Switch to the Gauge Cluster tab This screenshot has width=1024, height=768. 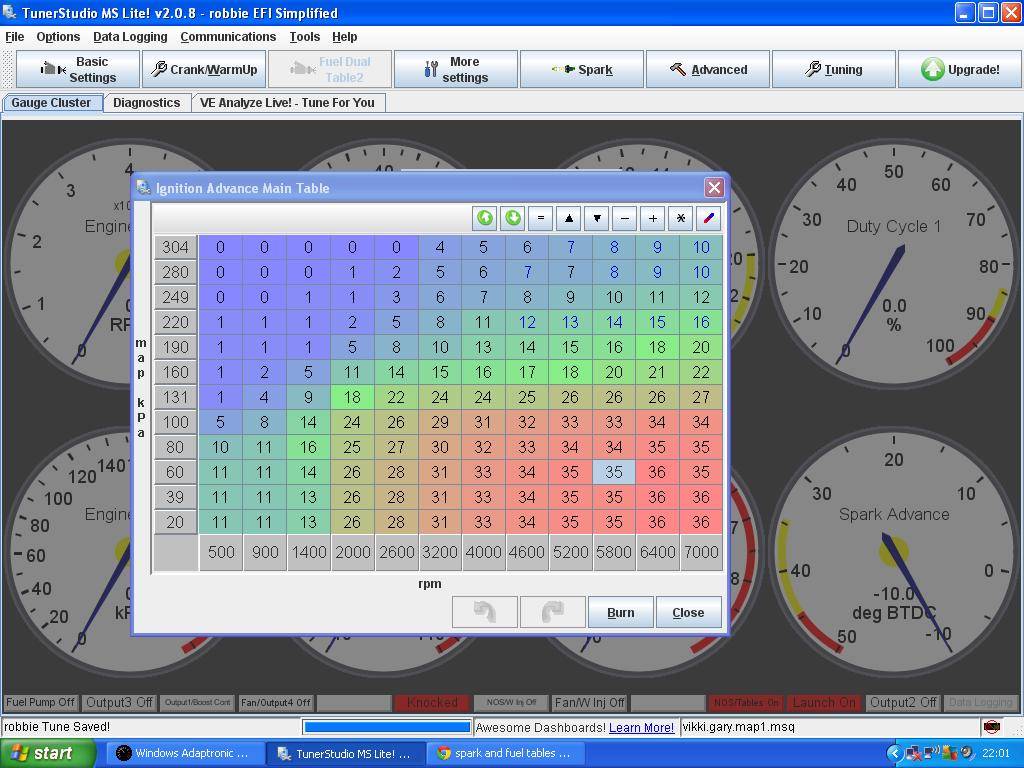click(x=52, y=103)
